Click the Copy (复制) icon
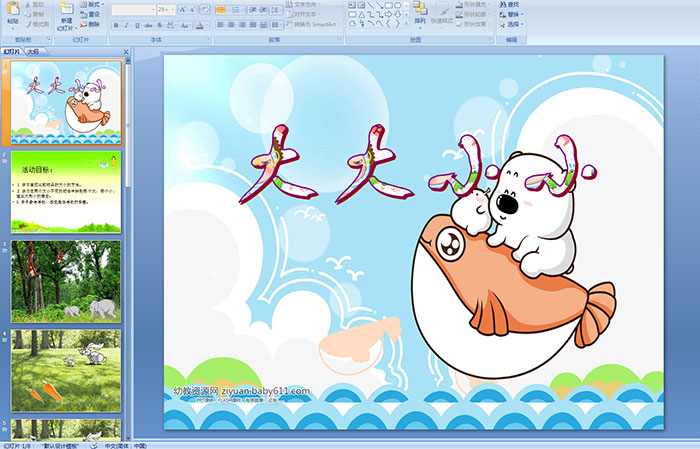The image size is (700, 449). (28, 14)
